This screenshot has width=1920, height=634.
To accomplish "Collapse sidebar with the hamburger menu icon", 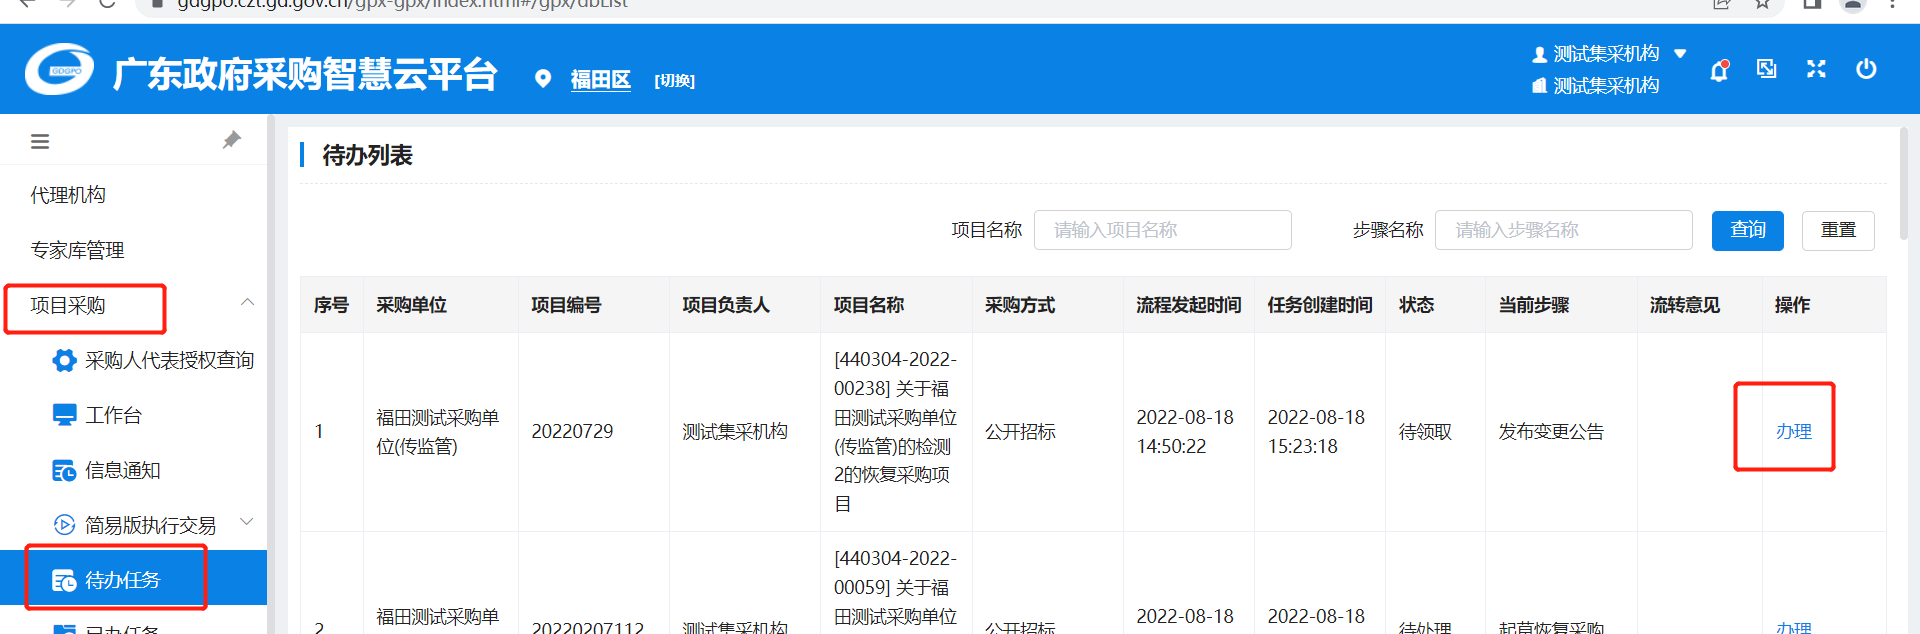I will 40,142.
